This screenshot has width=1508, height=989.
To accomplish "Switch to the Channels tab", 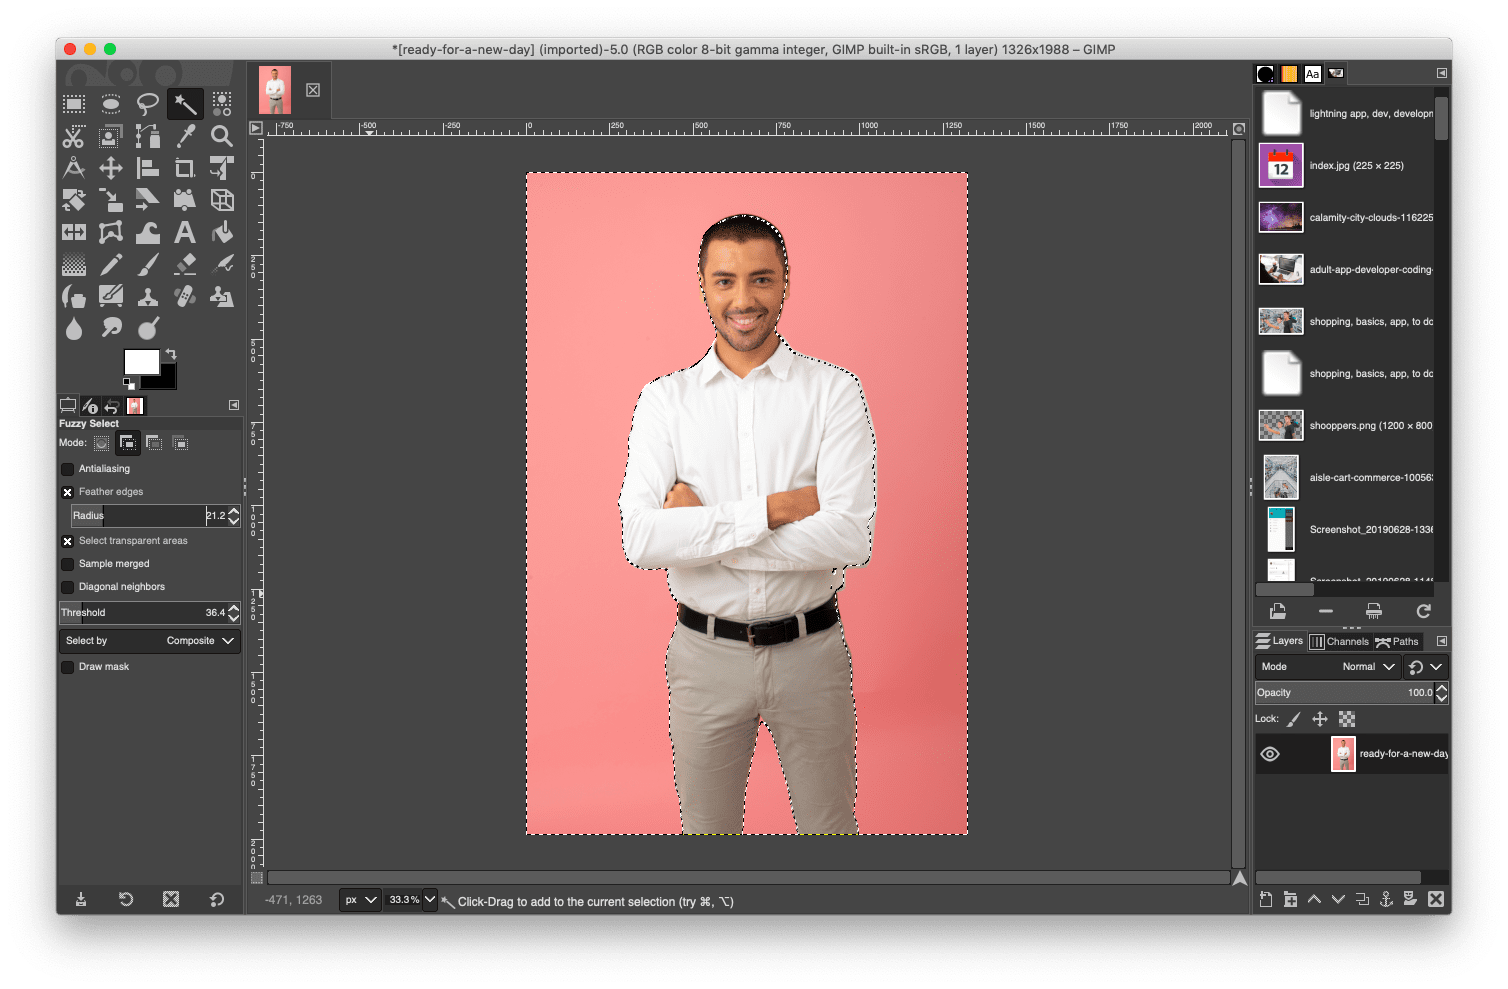I will [1339, 642].
